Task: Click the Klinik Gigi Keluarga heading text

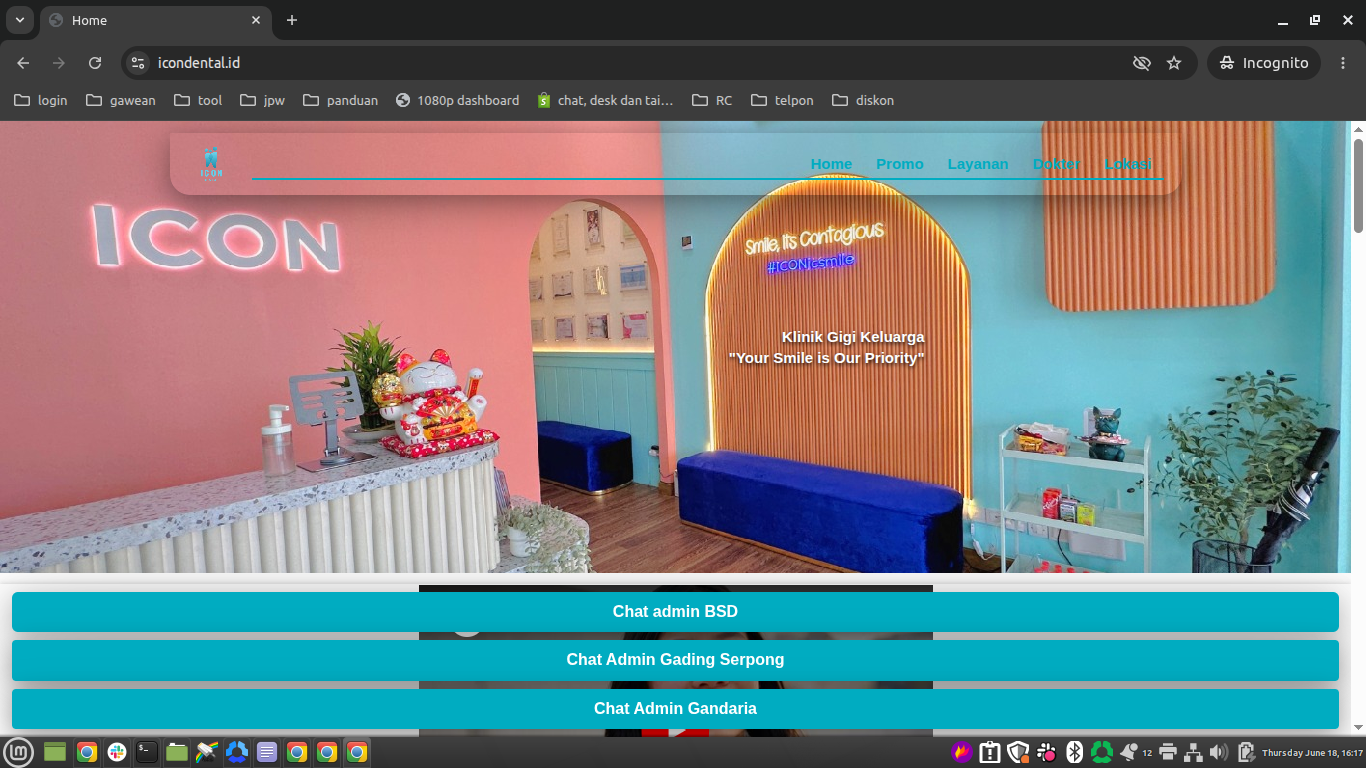Action: tap(853, 337)
